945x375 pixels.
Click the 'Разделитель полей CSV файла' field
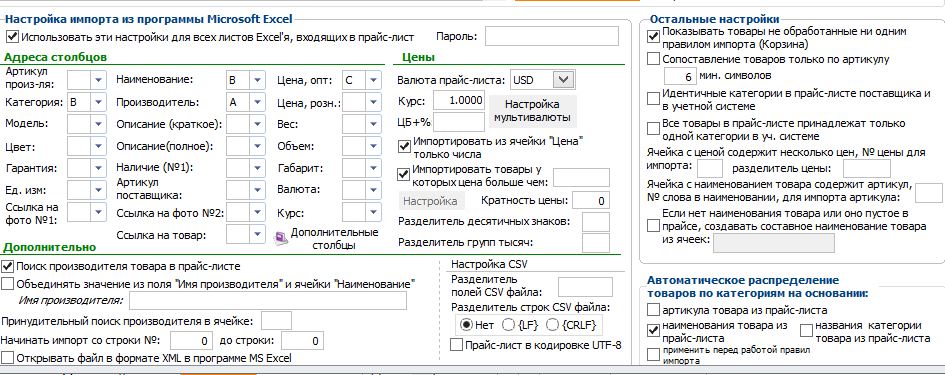pyautogui.click(x=585, y=287)
